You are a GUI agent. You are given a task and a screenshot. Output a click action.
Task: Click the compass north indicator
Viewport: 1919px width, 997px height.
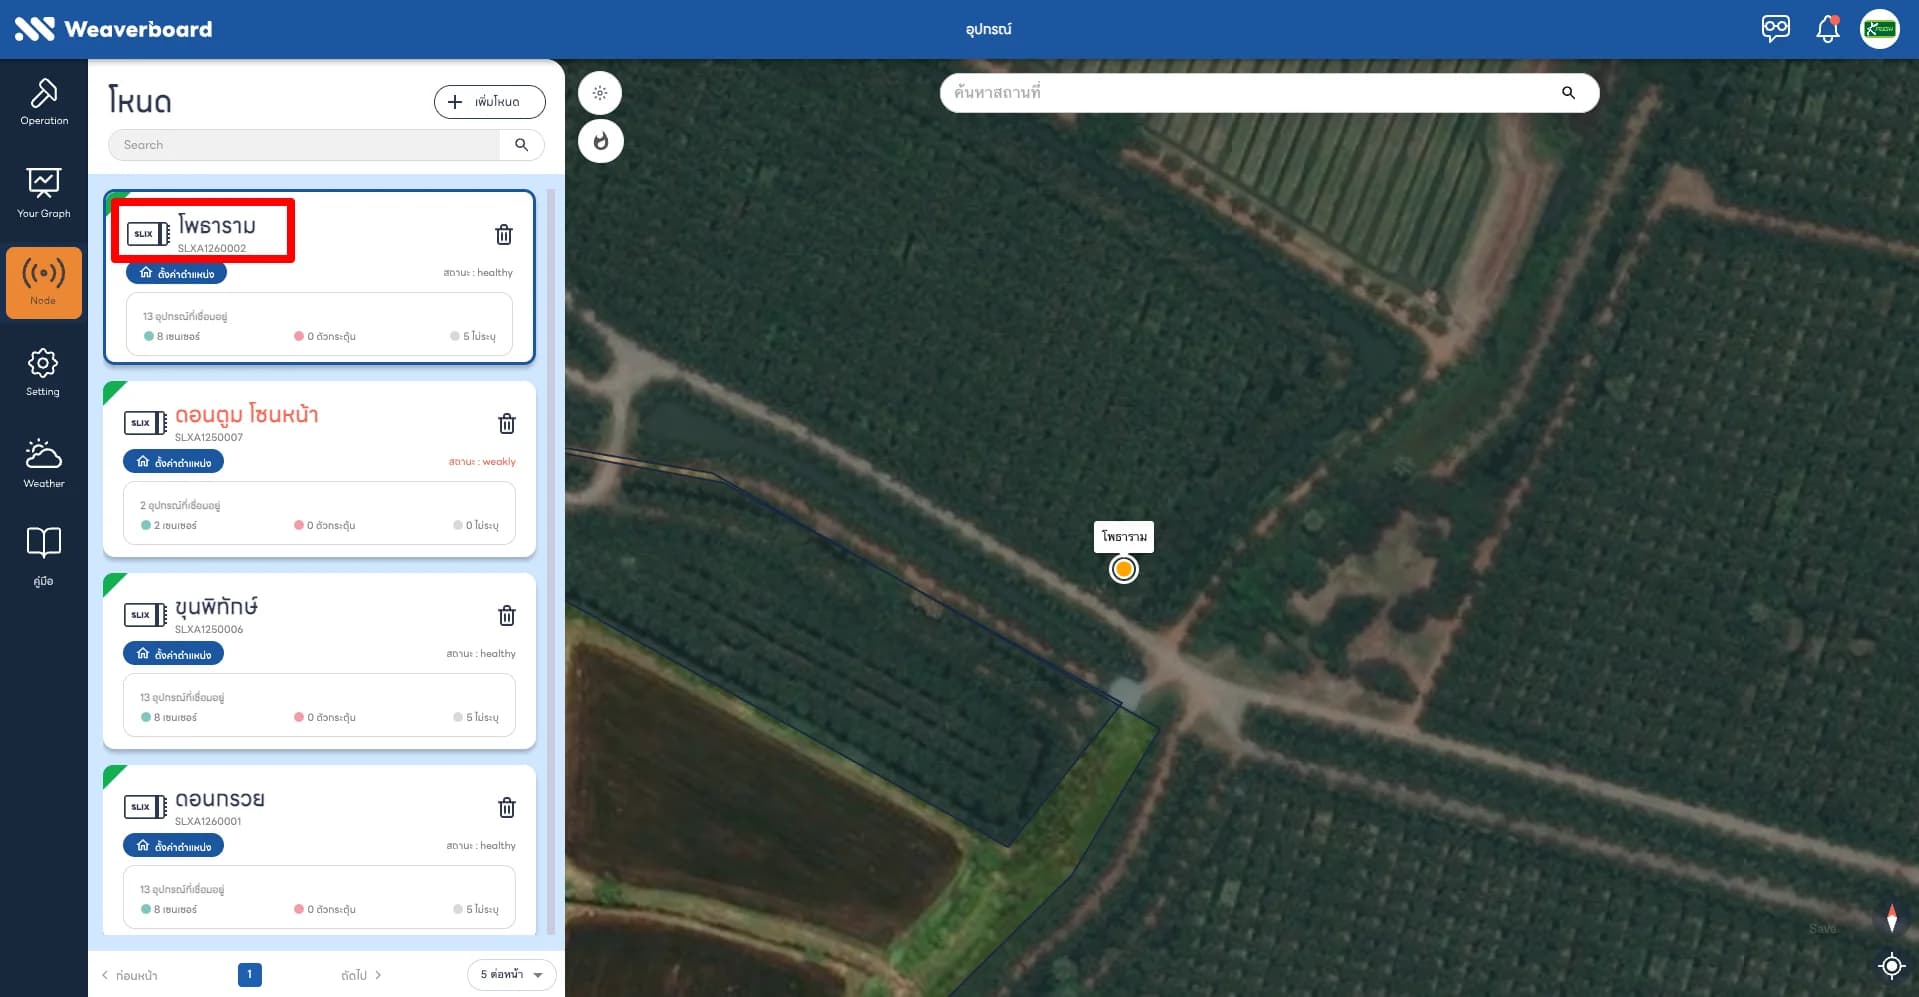[1891, 918]
